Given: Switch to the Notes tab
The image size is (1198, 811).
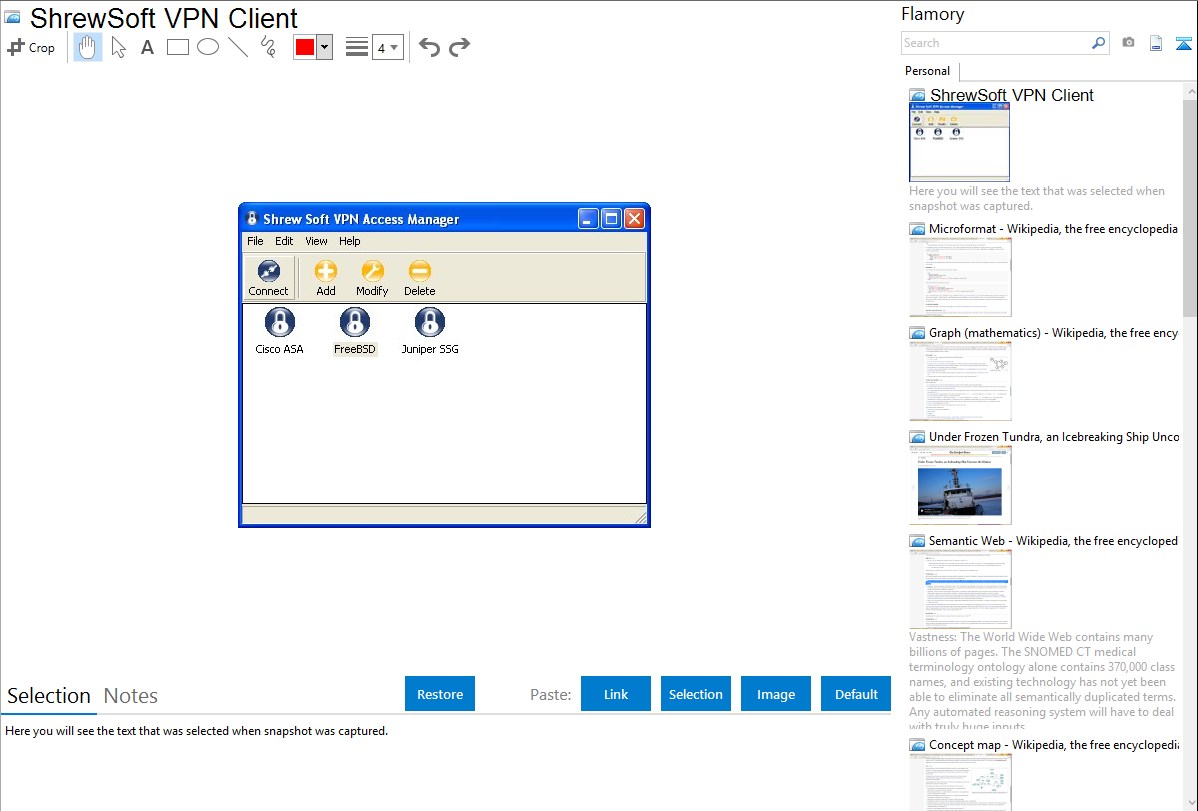Looking at the screenshot, I should pos(131,696).
